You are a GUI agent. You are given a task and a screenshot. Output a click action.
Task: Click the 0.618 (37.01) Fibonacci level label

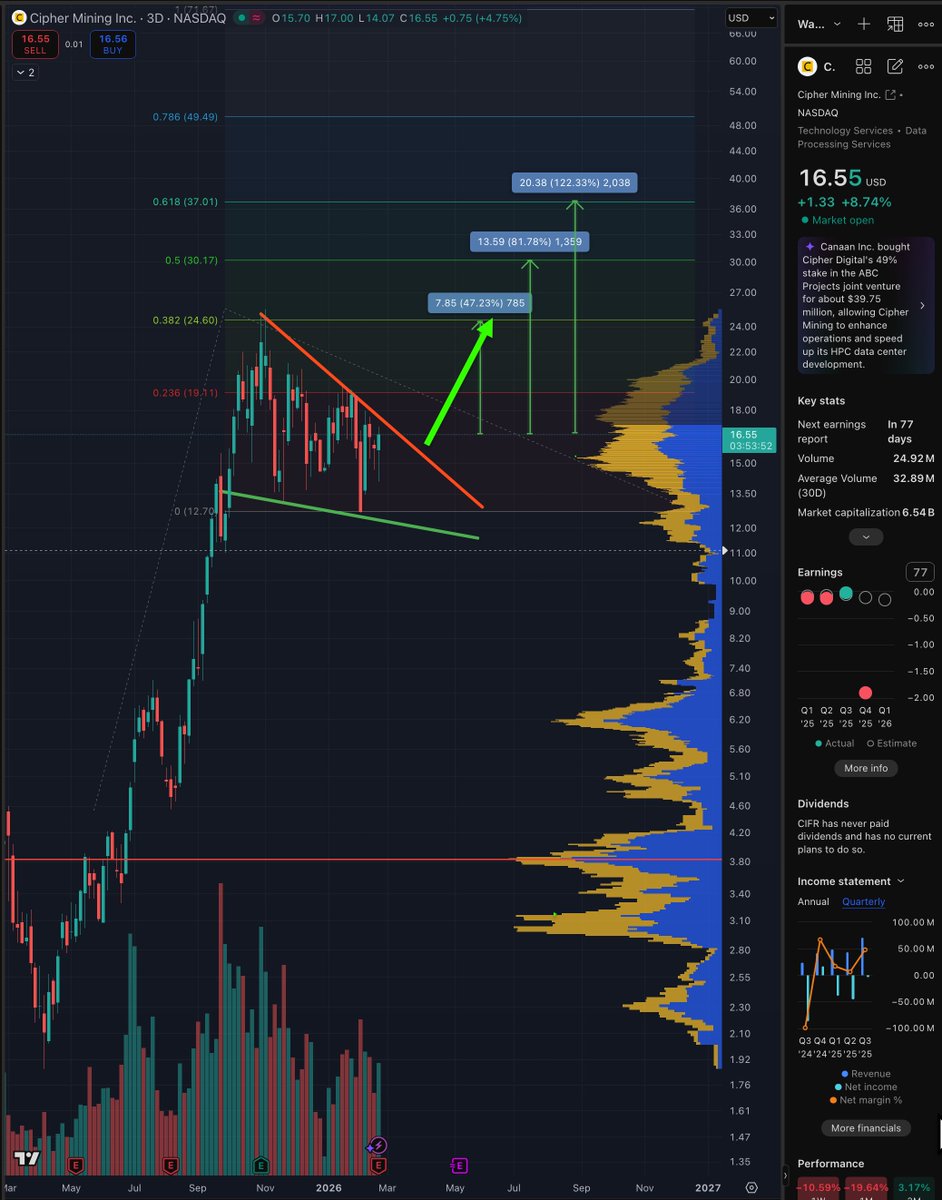tap(185, 201)
